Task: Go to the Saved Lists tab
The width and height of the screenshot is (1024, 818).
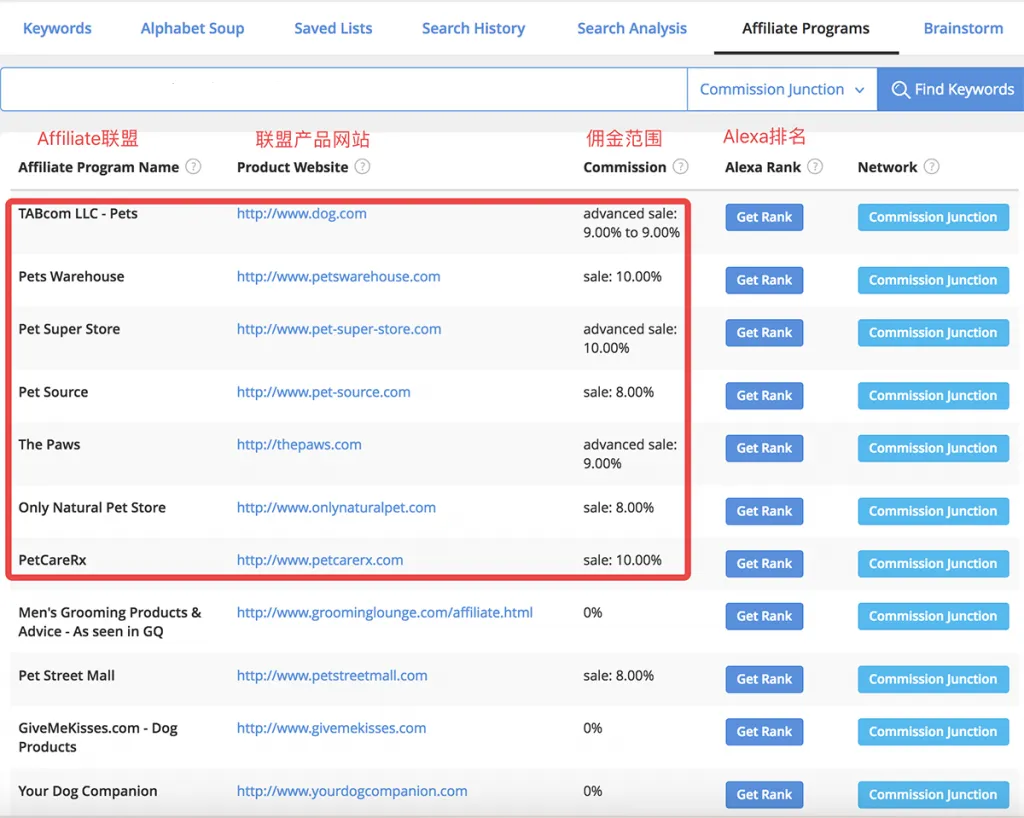Action: point(333,28)
